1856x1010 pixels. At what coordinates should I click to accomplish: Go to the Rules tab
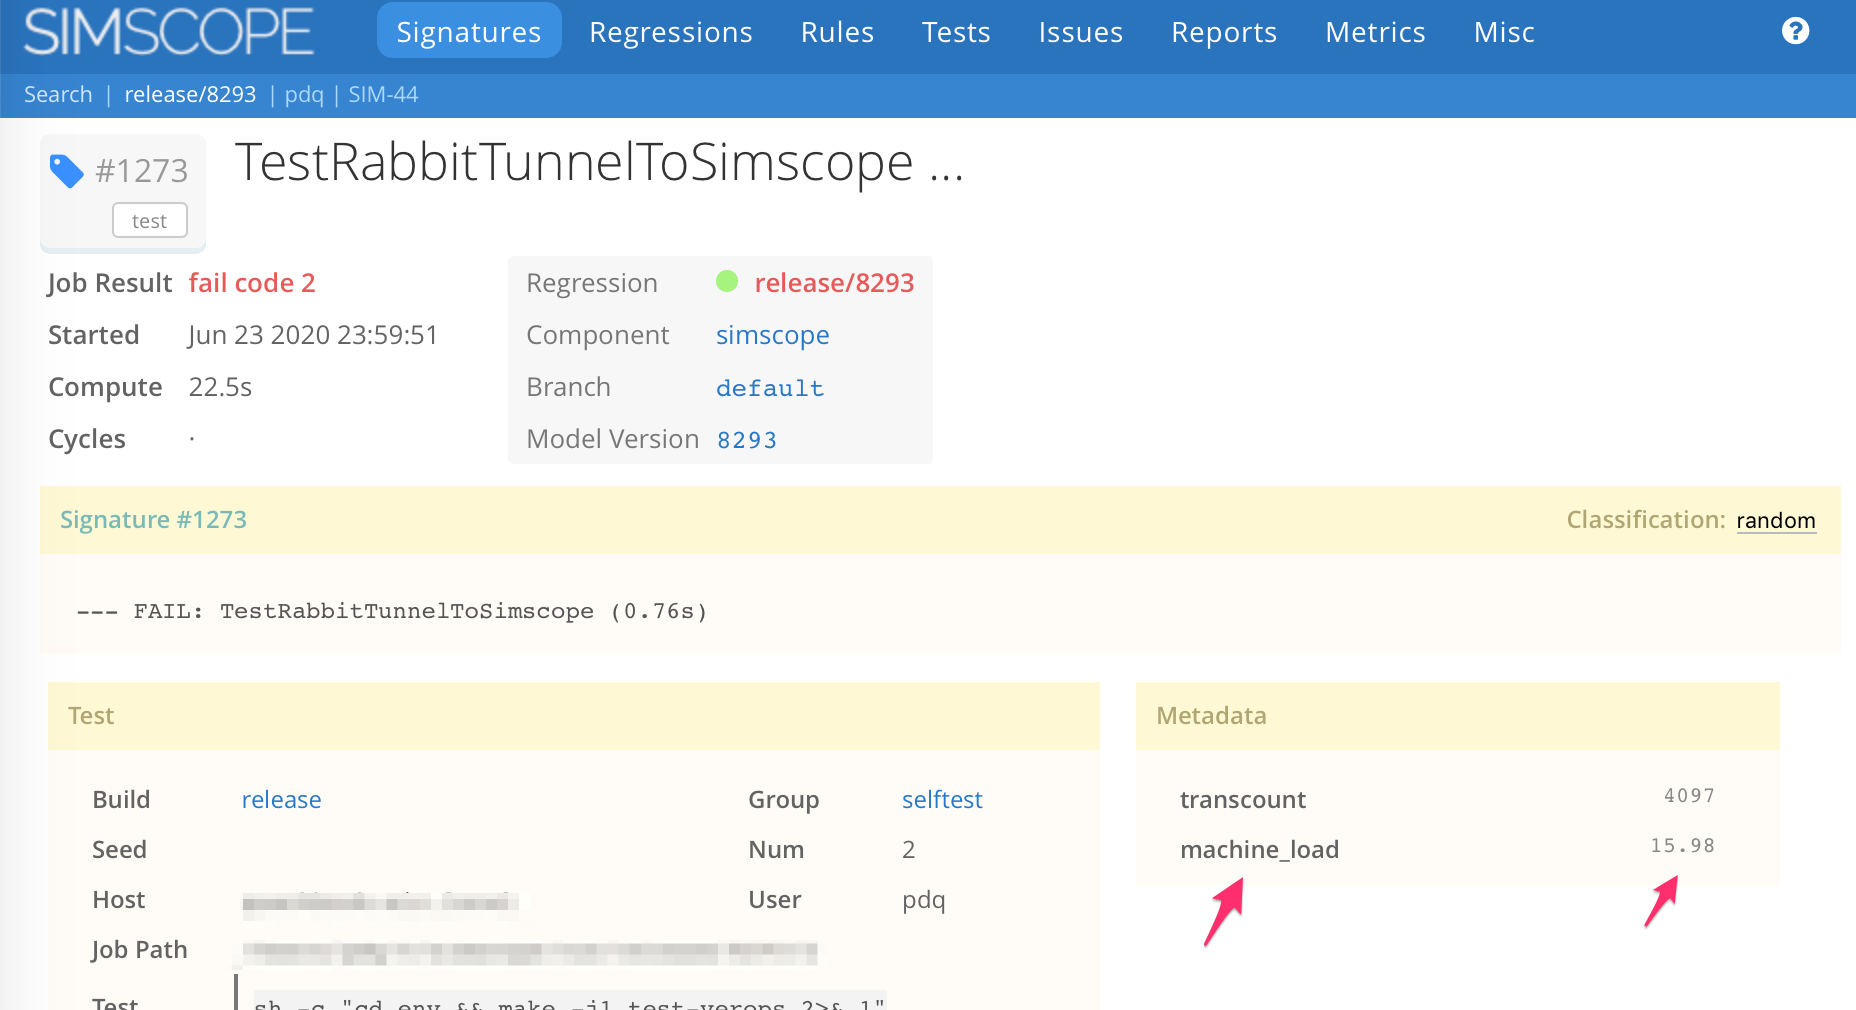pos(837,32)
